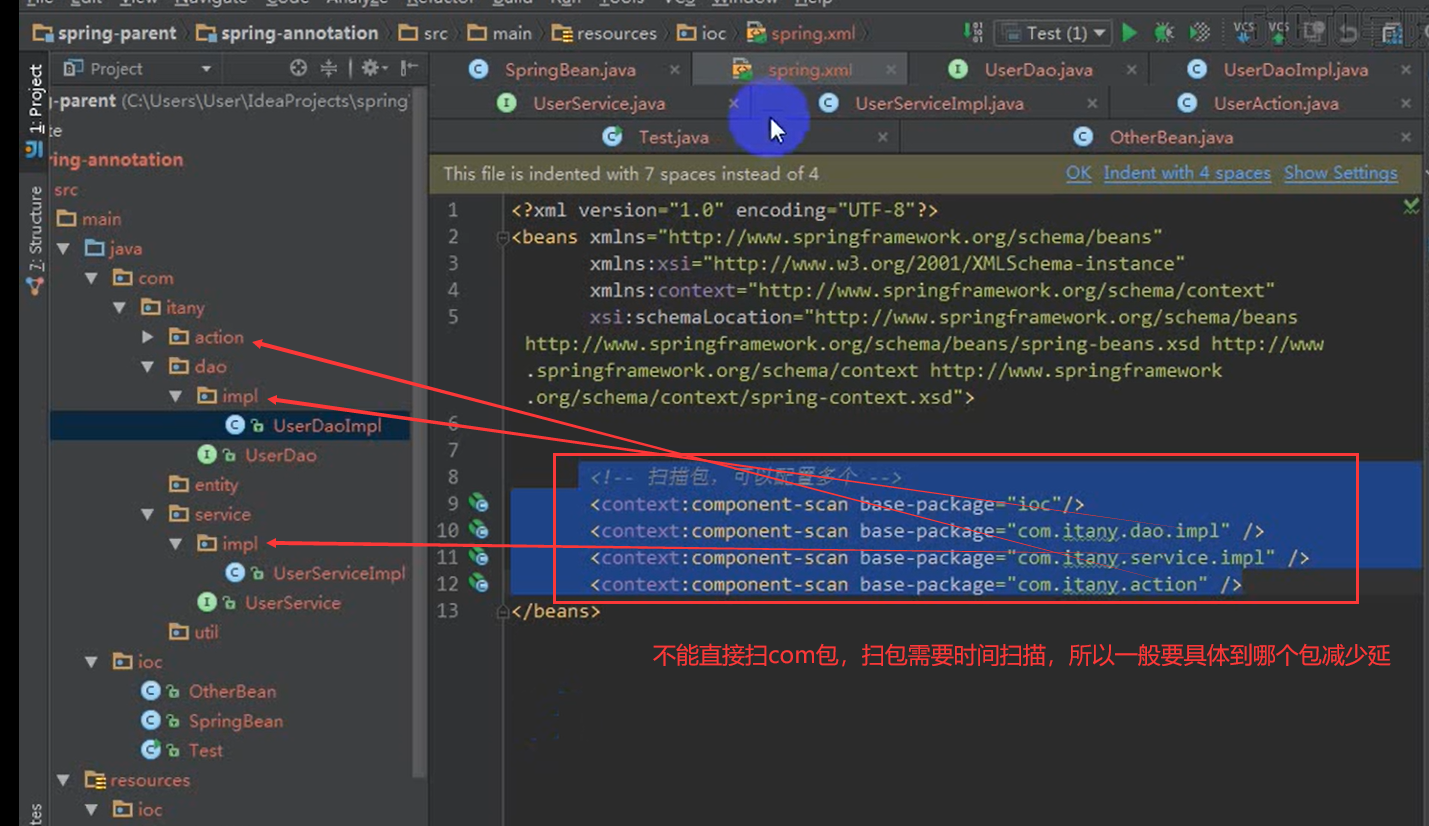Close the UserDao.java tab
Viewport: 1429px width, 826px height.
click(x=1131, y=70)
